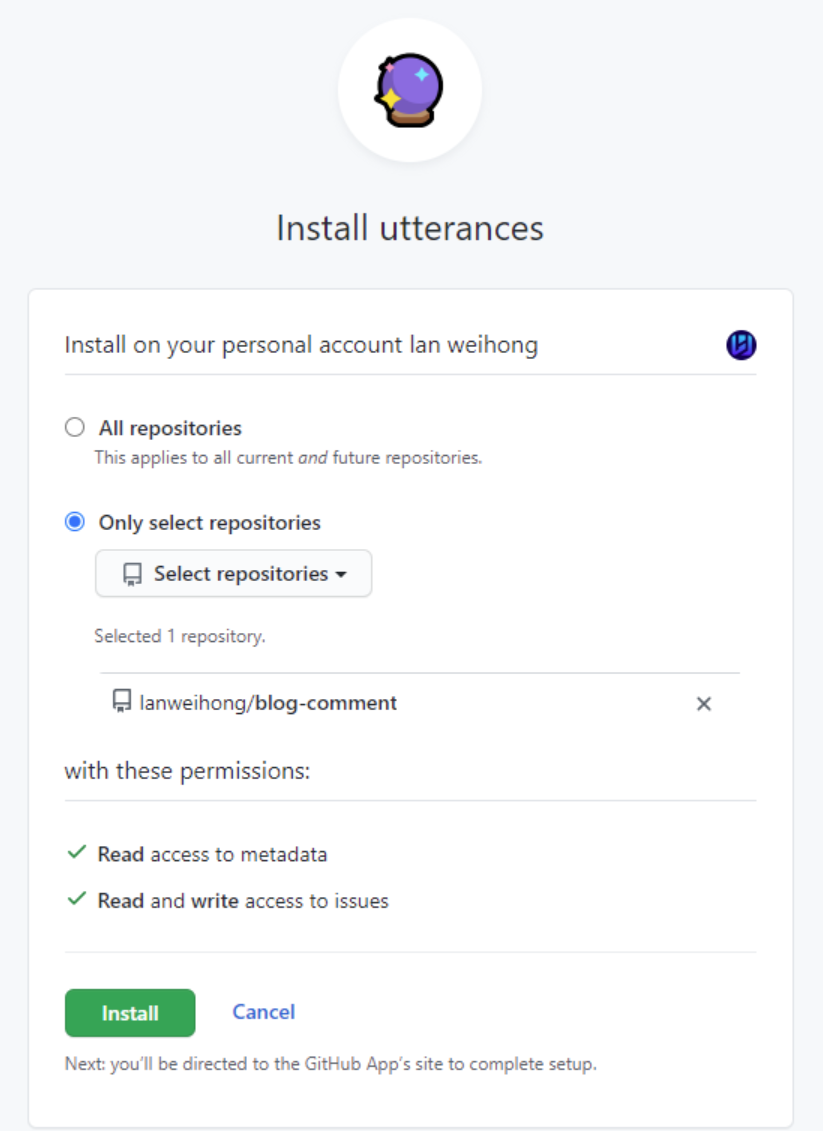Click the Install utterances heading
Screen dimensions: 823x1131
410,229
